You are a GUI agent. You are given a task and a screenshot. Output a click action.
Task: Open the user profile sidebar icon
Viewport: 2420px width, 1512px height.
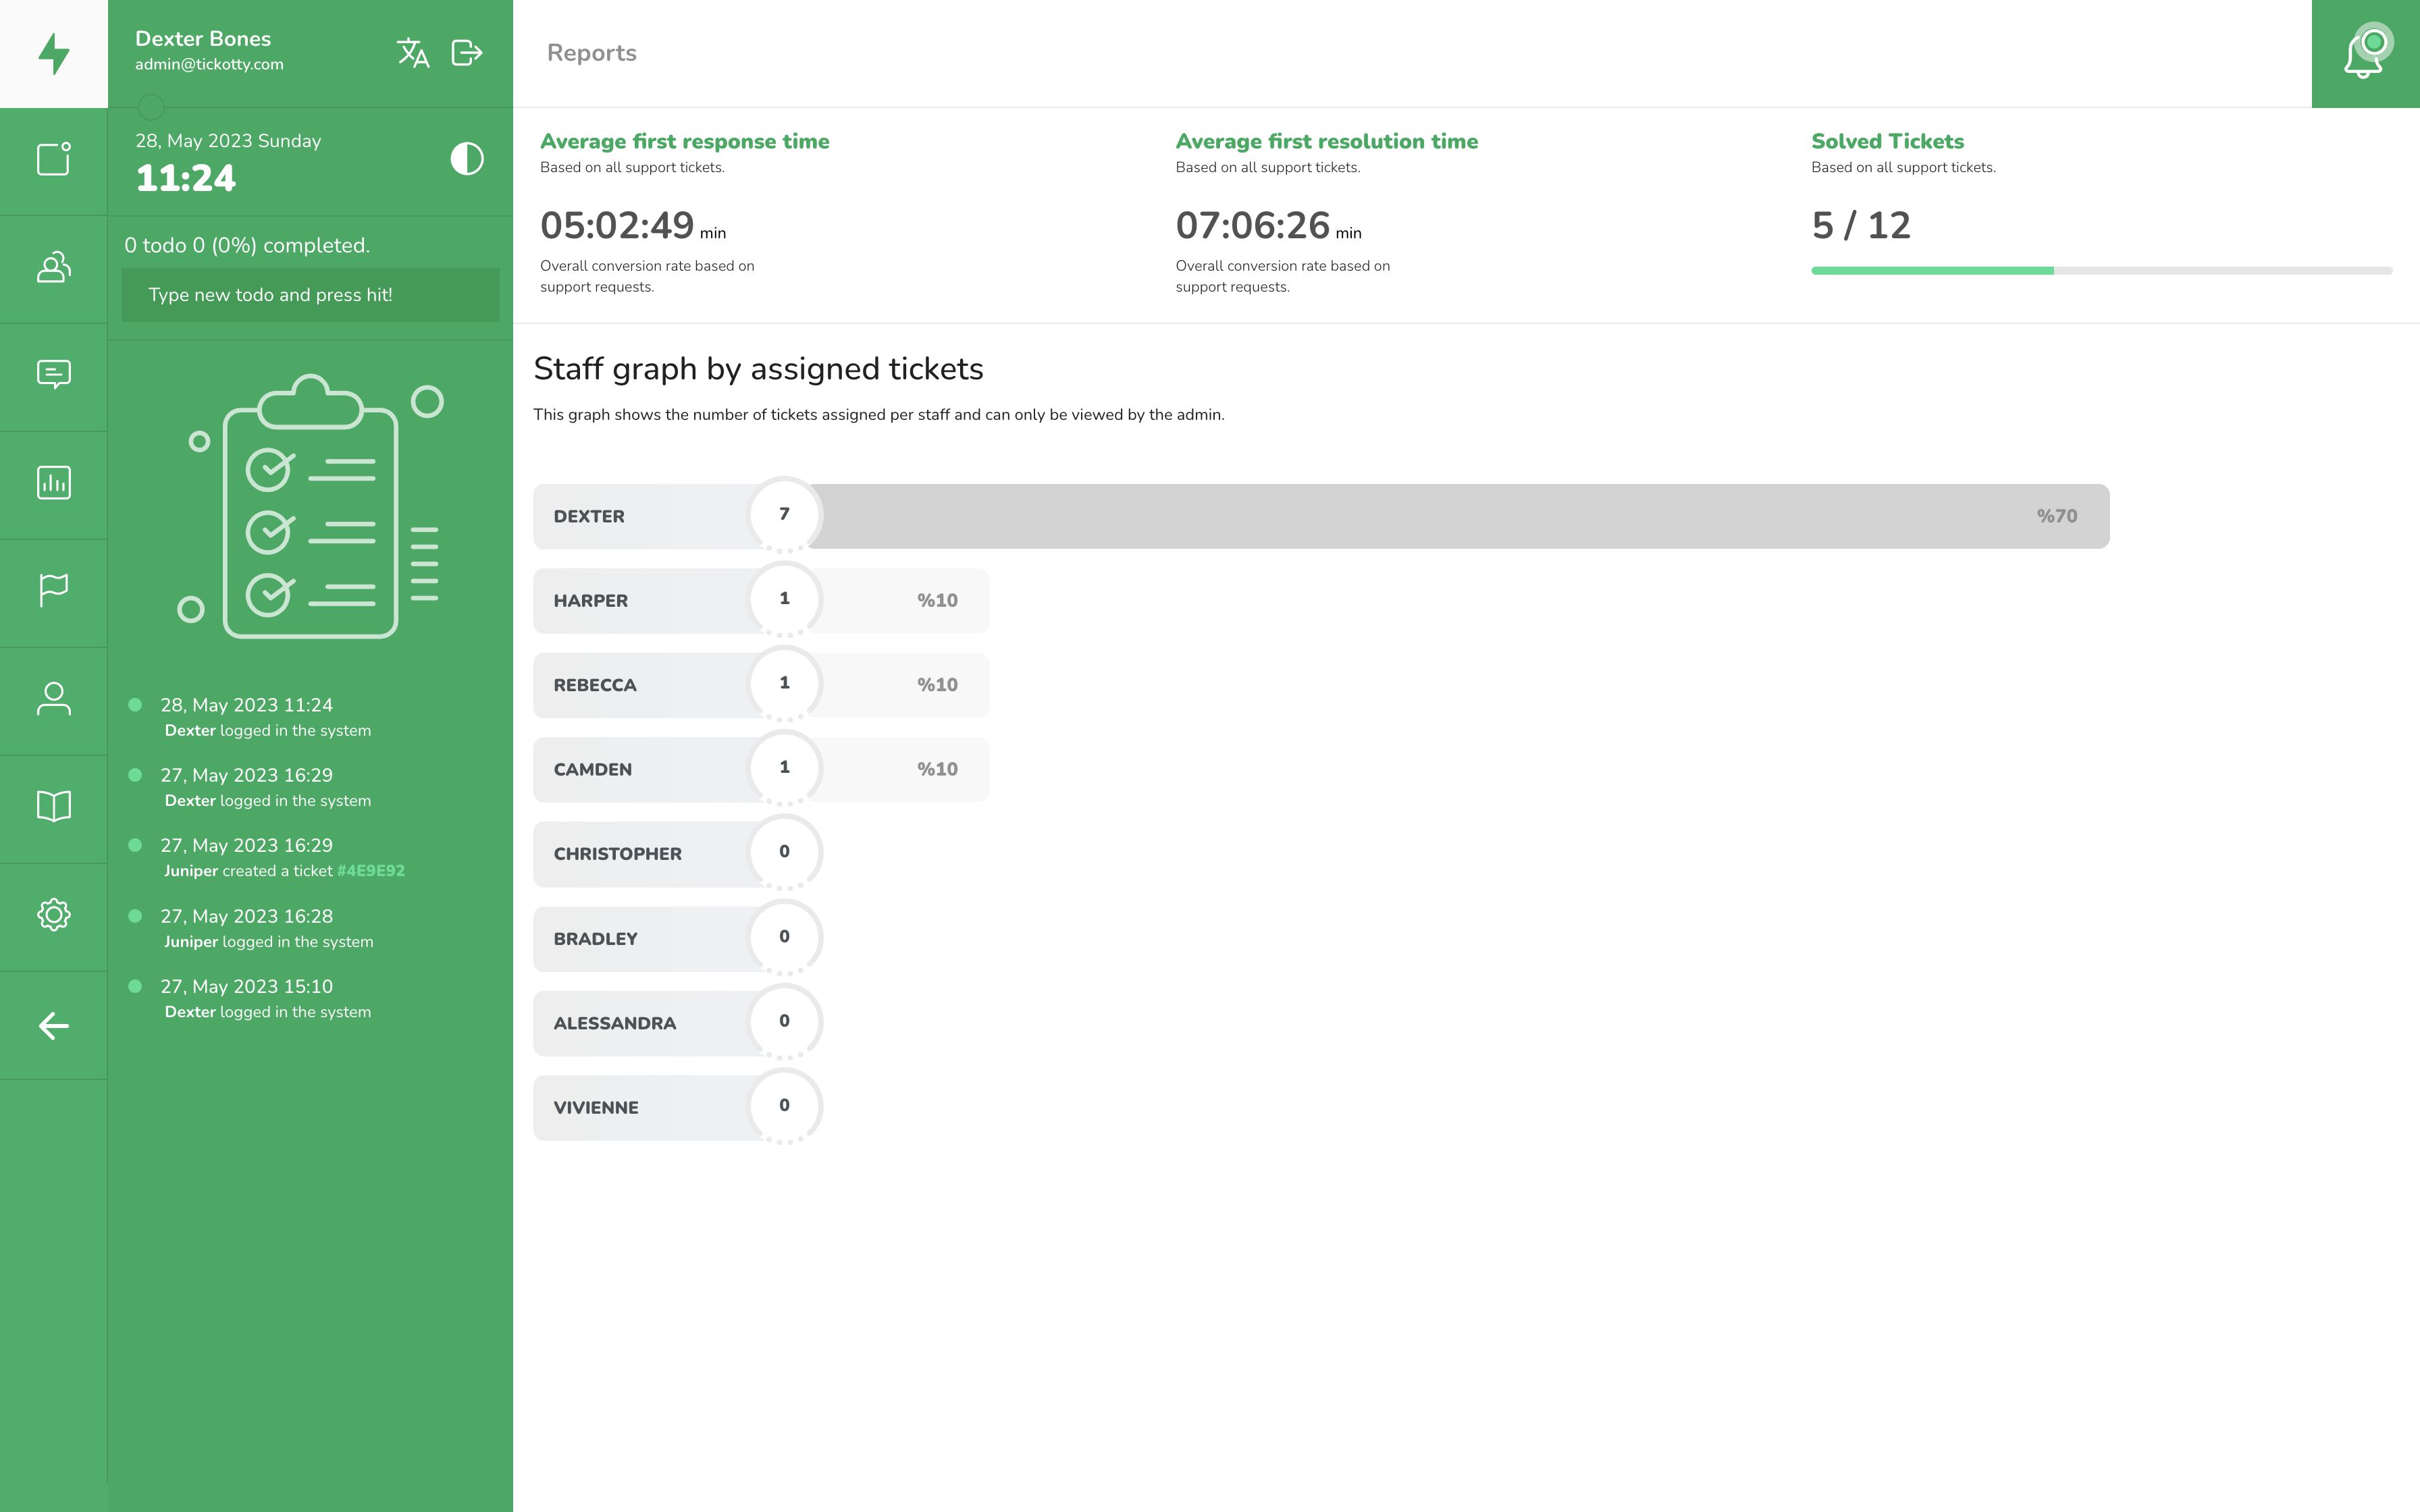[x=54, y=699]
